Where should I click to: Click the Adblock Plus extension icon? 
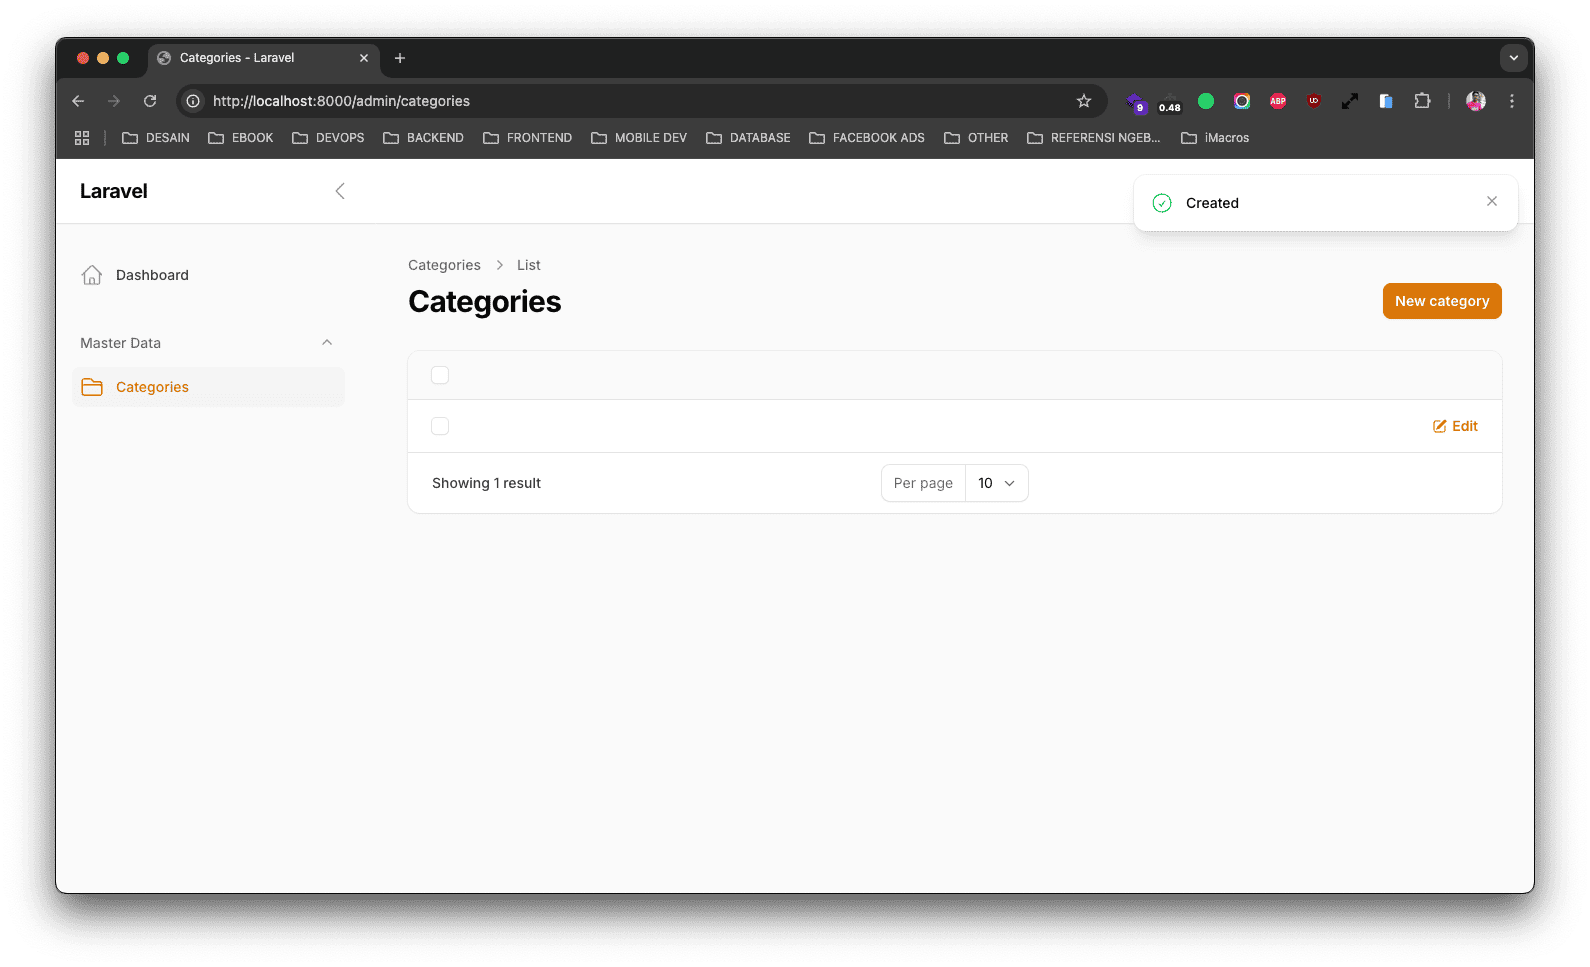pos(1277,101)
